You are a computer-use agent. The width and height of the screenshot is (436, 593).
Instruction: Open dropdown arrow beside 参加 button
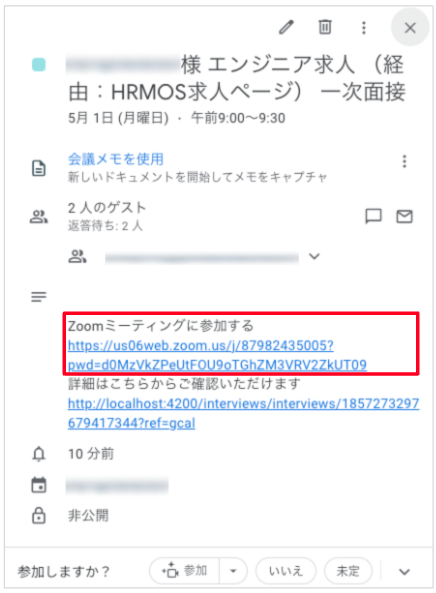click(233, 571)
